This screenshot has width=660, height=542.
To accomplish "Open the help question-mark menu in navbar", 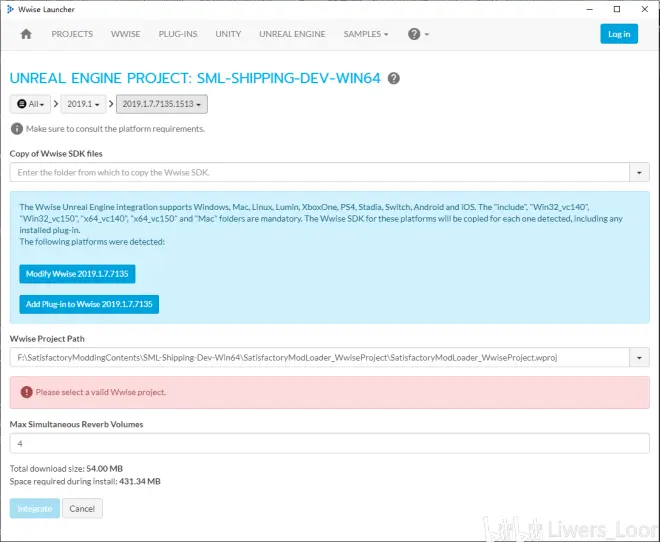I will point(418,34).
